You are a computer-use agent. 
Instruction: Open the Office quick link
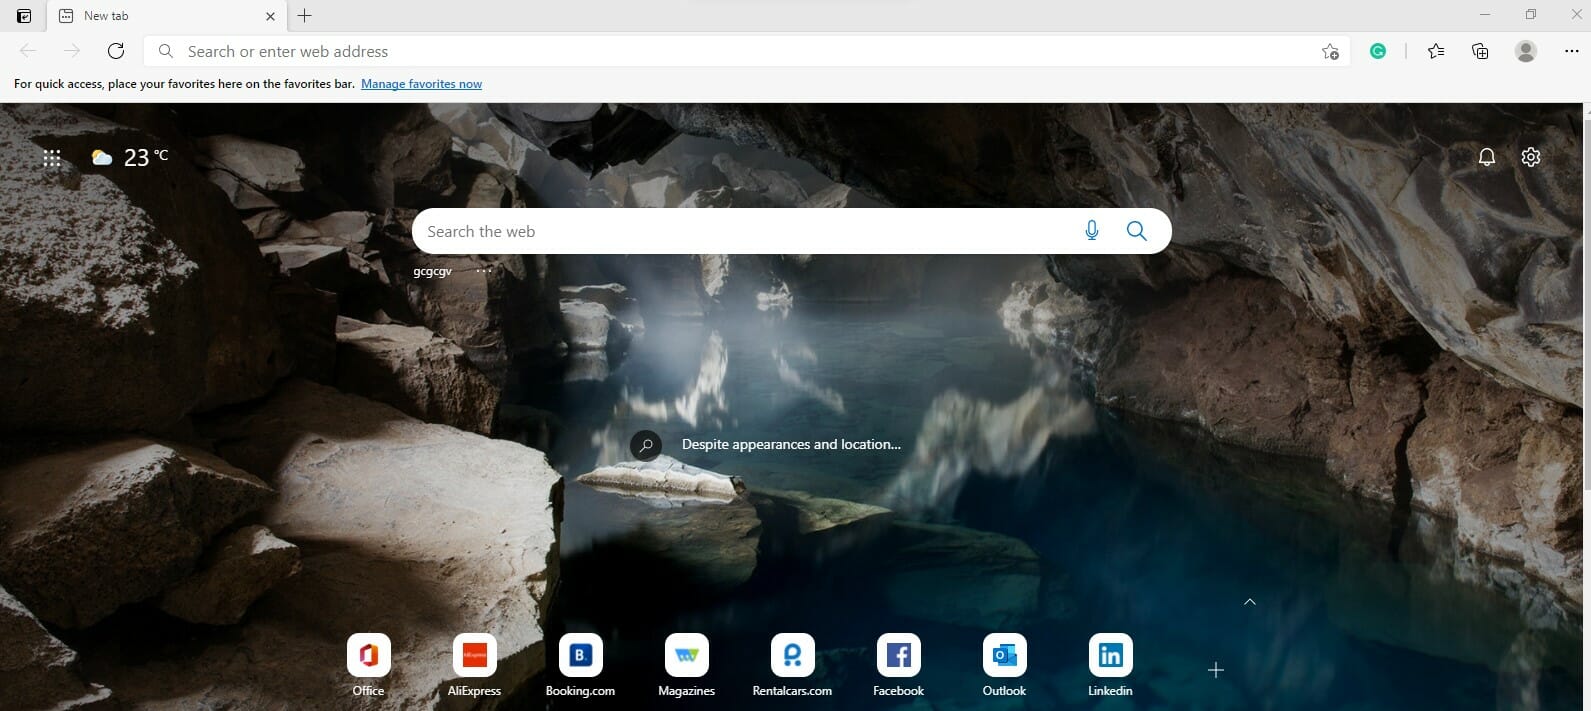pyautogui.click(x=368, y=665)
